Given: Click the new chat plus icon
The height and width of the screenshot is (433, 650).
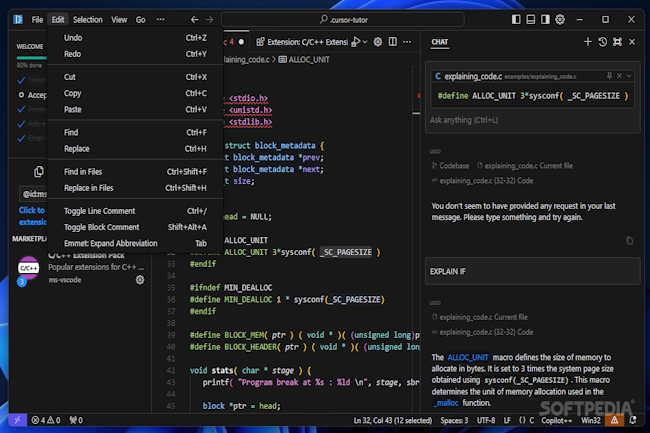Looking at the screenshot, I should pyautogui.click(x=588, y=42).
